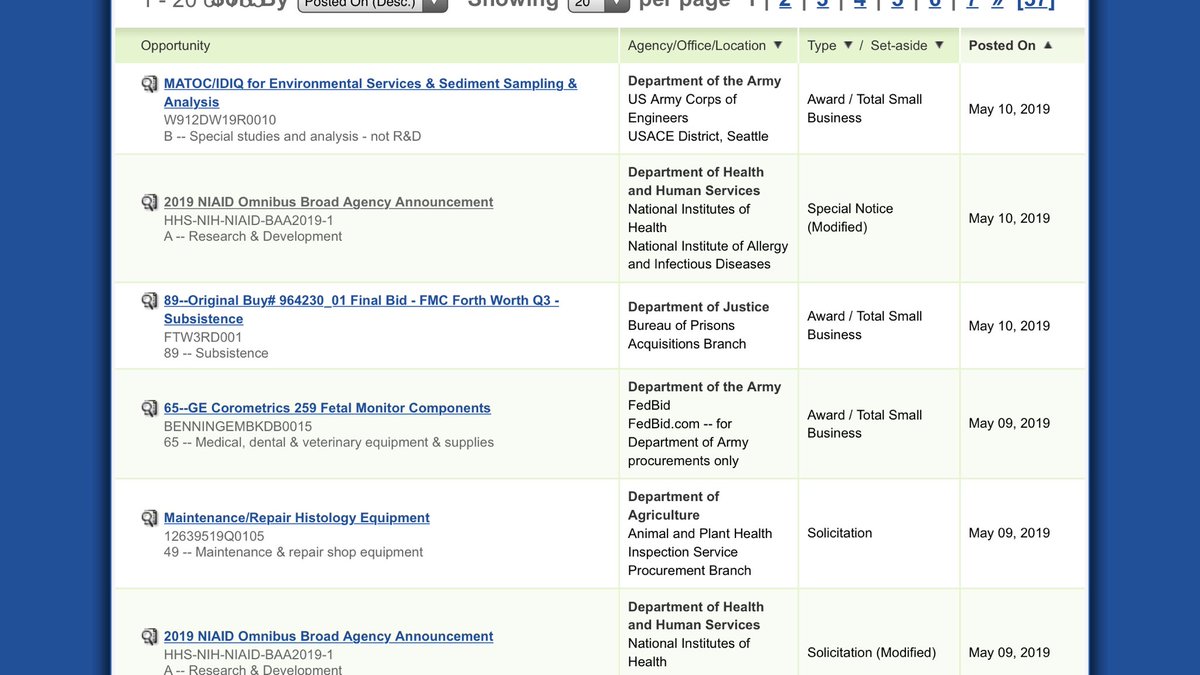
Task: Click the Opportunity column header
Action: coord(175,46)
